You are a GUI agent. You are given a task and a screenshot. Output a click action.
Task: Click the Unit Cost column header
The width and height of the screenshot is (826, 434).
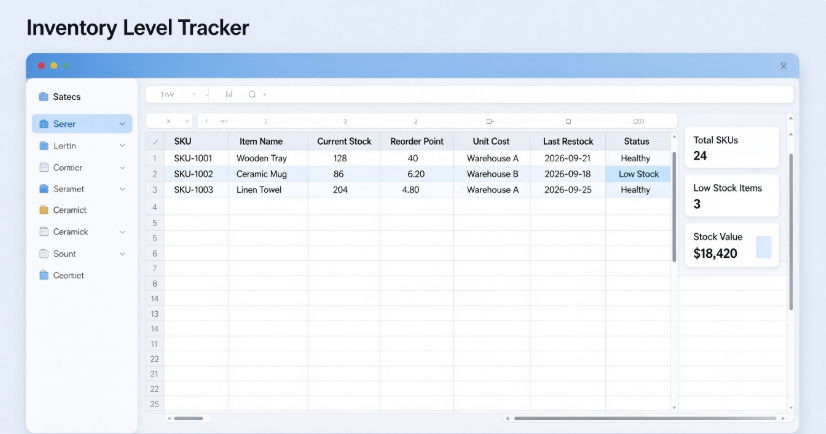(x=491, y=141)
